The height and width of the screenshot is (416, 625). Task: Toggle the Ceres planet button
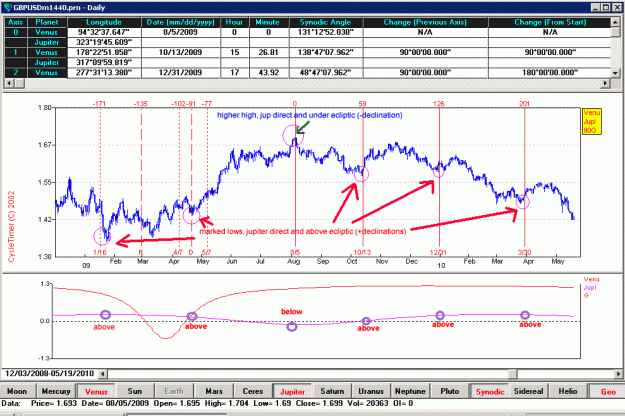[x=253, y=391]
